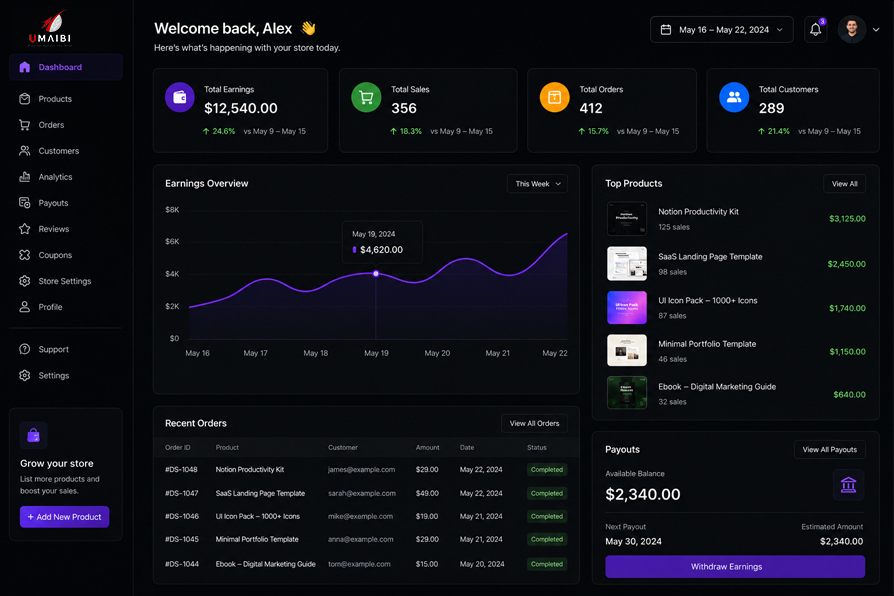This screenshot has height=596, width=894.
Task: Click the calendar icon in date range
Action: click(x=665, y=30)
